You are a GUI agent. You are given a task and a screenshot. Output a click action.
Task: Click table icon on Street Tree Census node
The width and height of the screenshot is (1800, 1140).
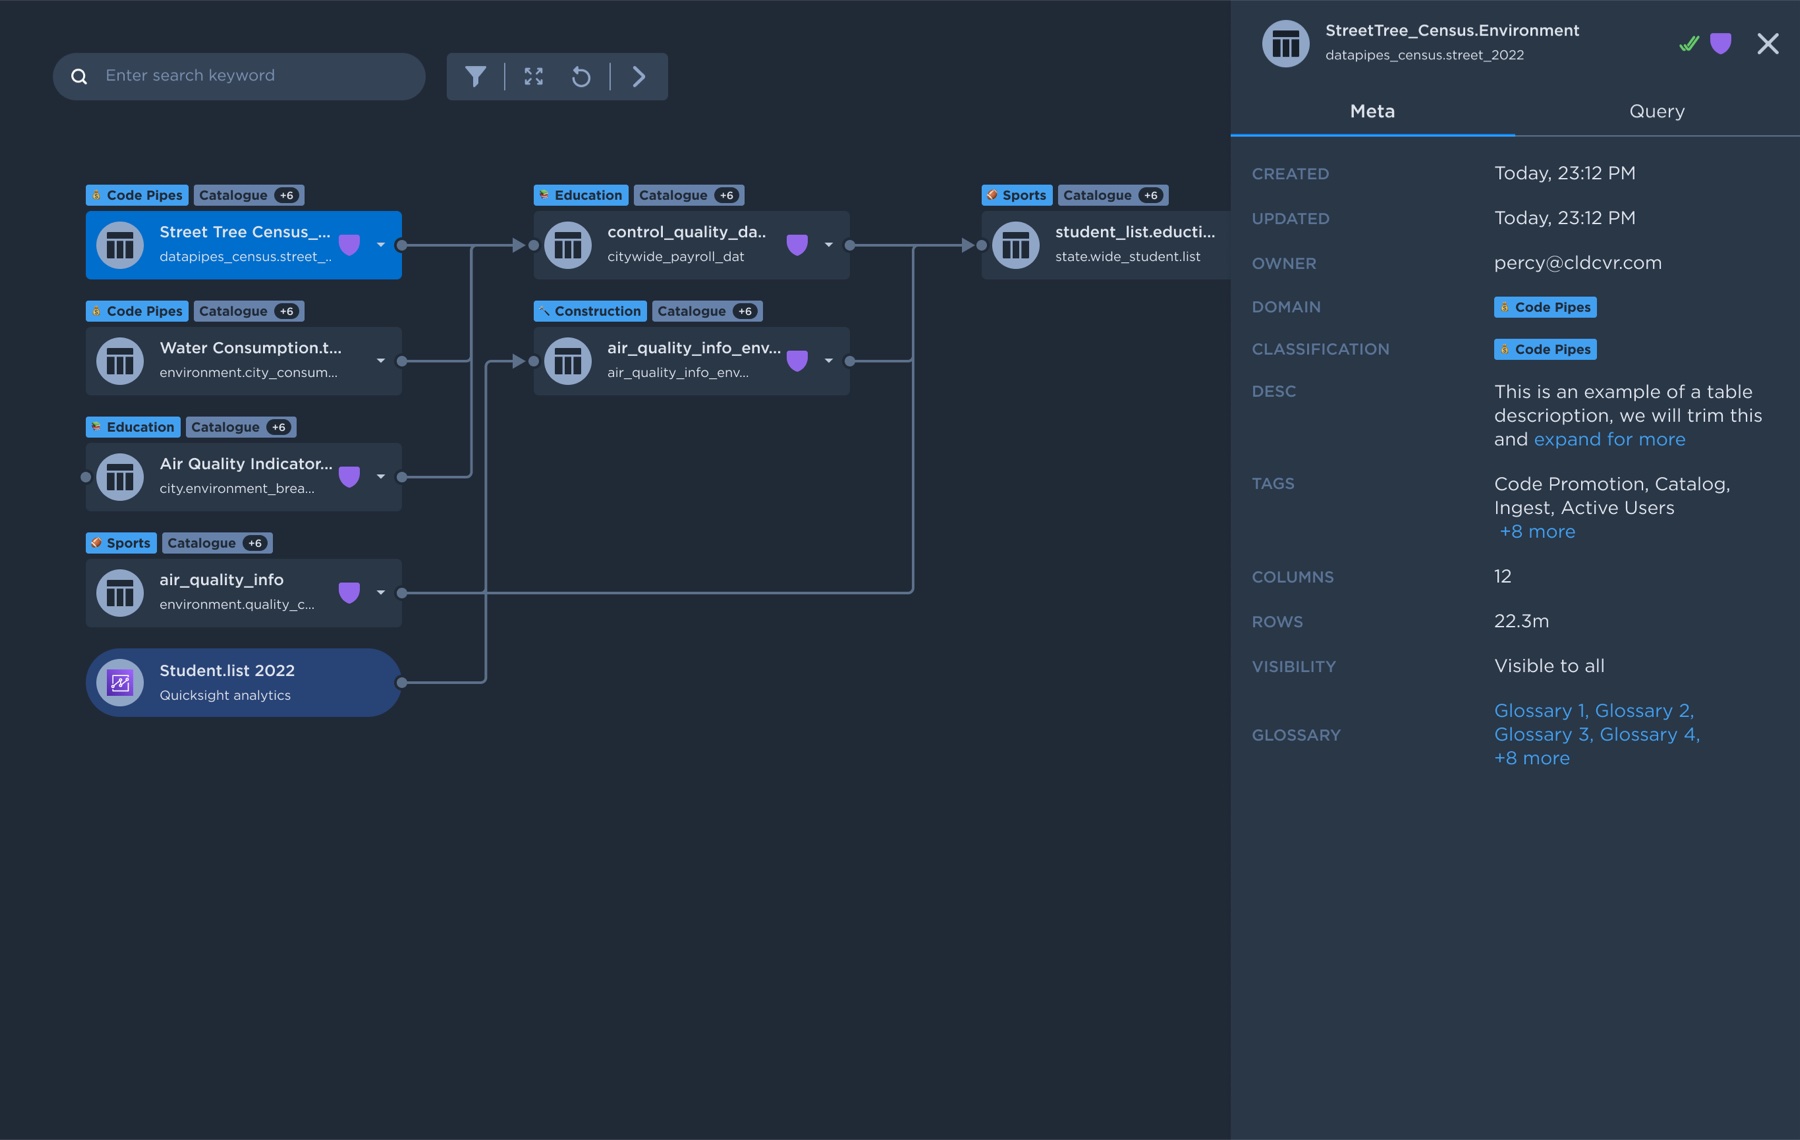120,245
